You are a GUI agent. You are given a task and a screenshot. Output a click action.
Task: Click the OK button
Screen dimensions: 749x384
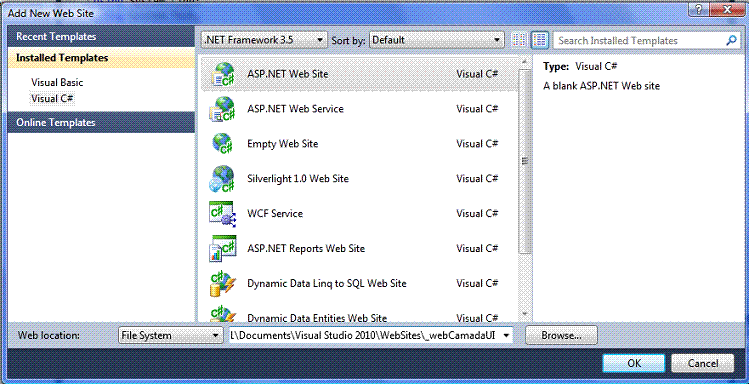pyautogui.click(x=634, y=363)
